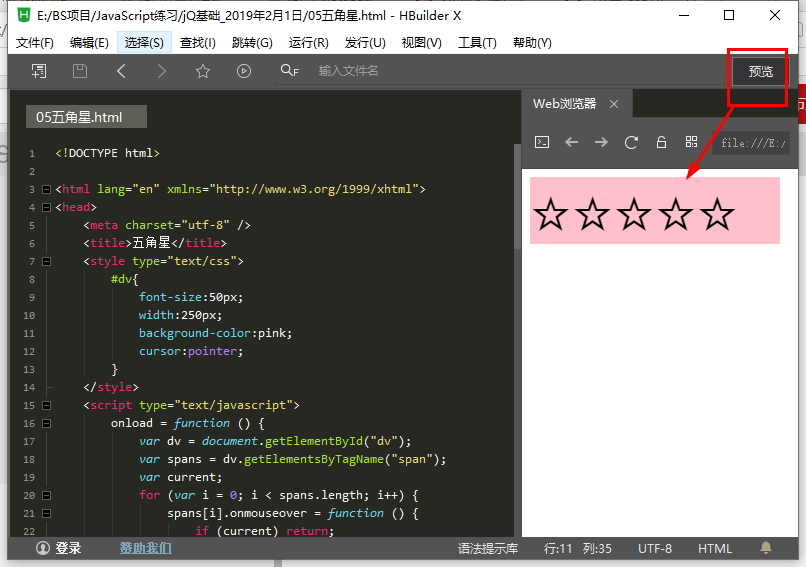Image resolution: width=806 pixels, height=567 pixels.
Task: Open the 跳转(G) menu
Action: [x=252, y=43]
